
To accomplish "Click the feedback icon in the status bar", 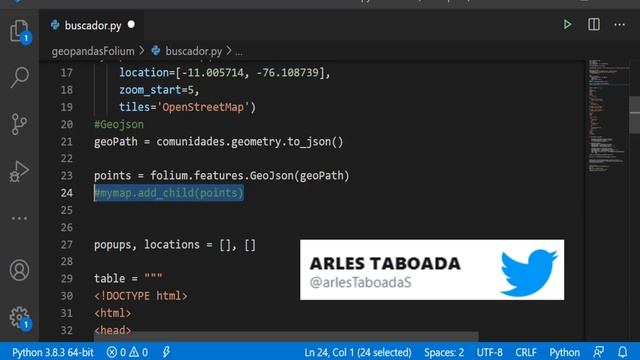I will [x=599, y=352].
